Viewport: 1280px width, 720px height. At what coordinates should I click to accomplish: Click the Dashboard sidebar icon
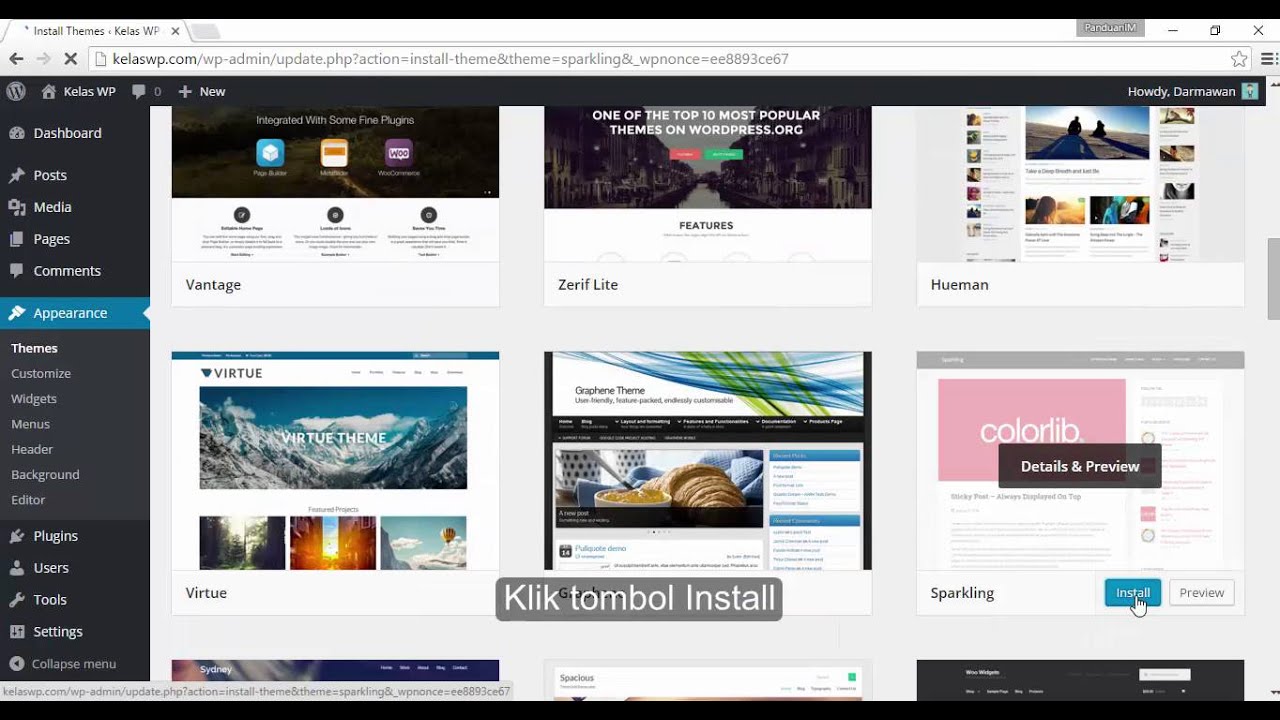point(16,133)
